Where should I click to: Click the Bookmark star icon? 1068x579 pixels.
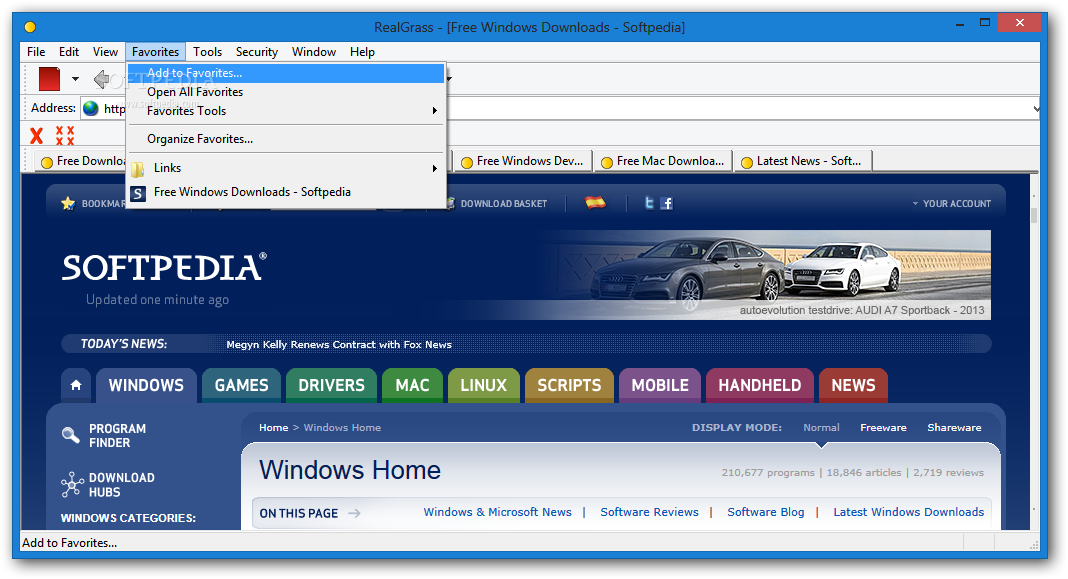pyautogui.click(x=68, y=203)
